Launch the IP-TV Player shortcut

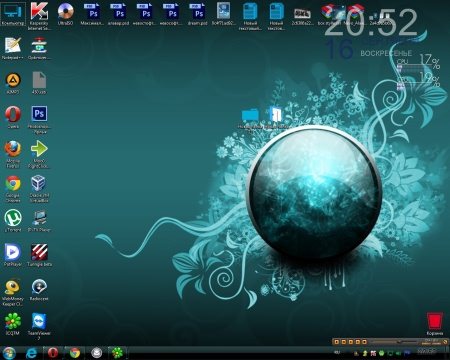click(x=39, y=221)
